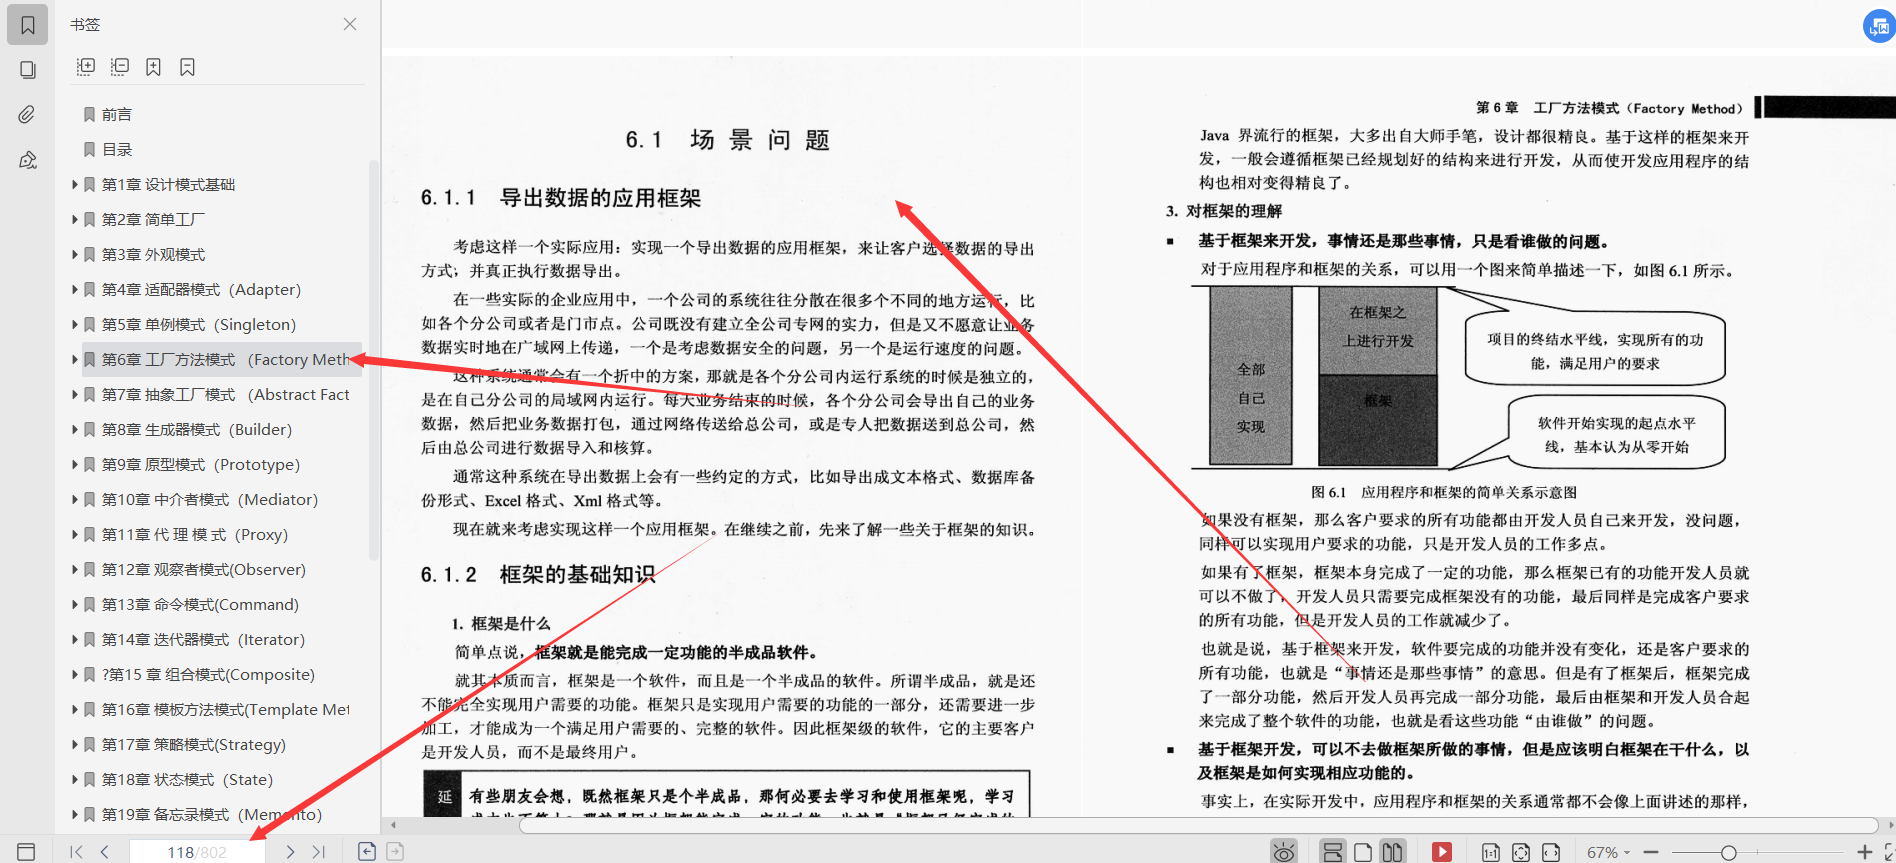Open the floating blue assistant icon

click(x=1879, y=27)
